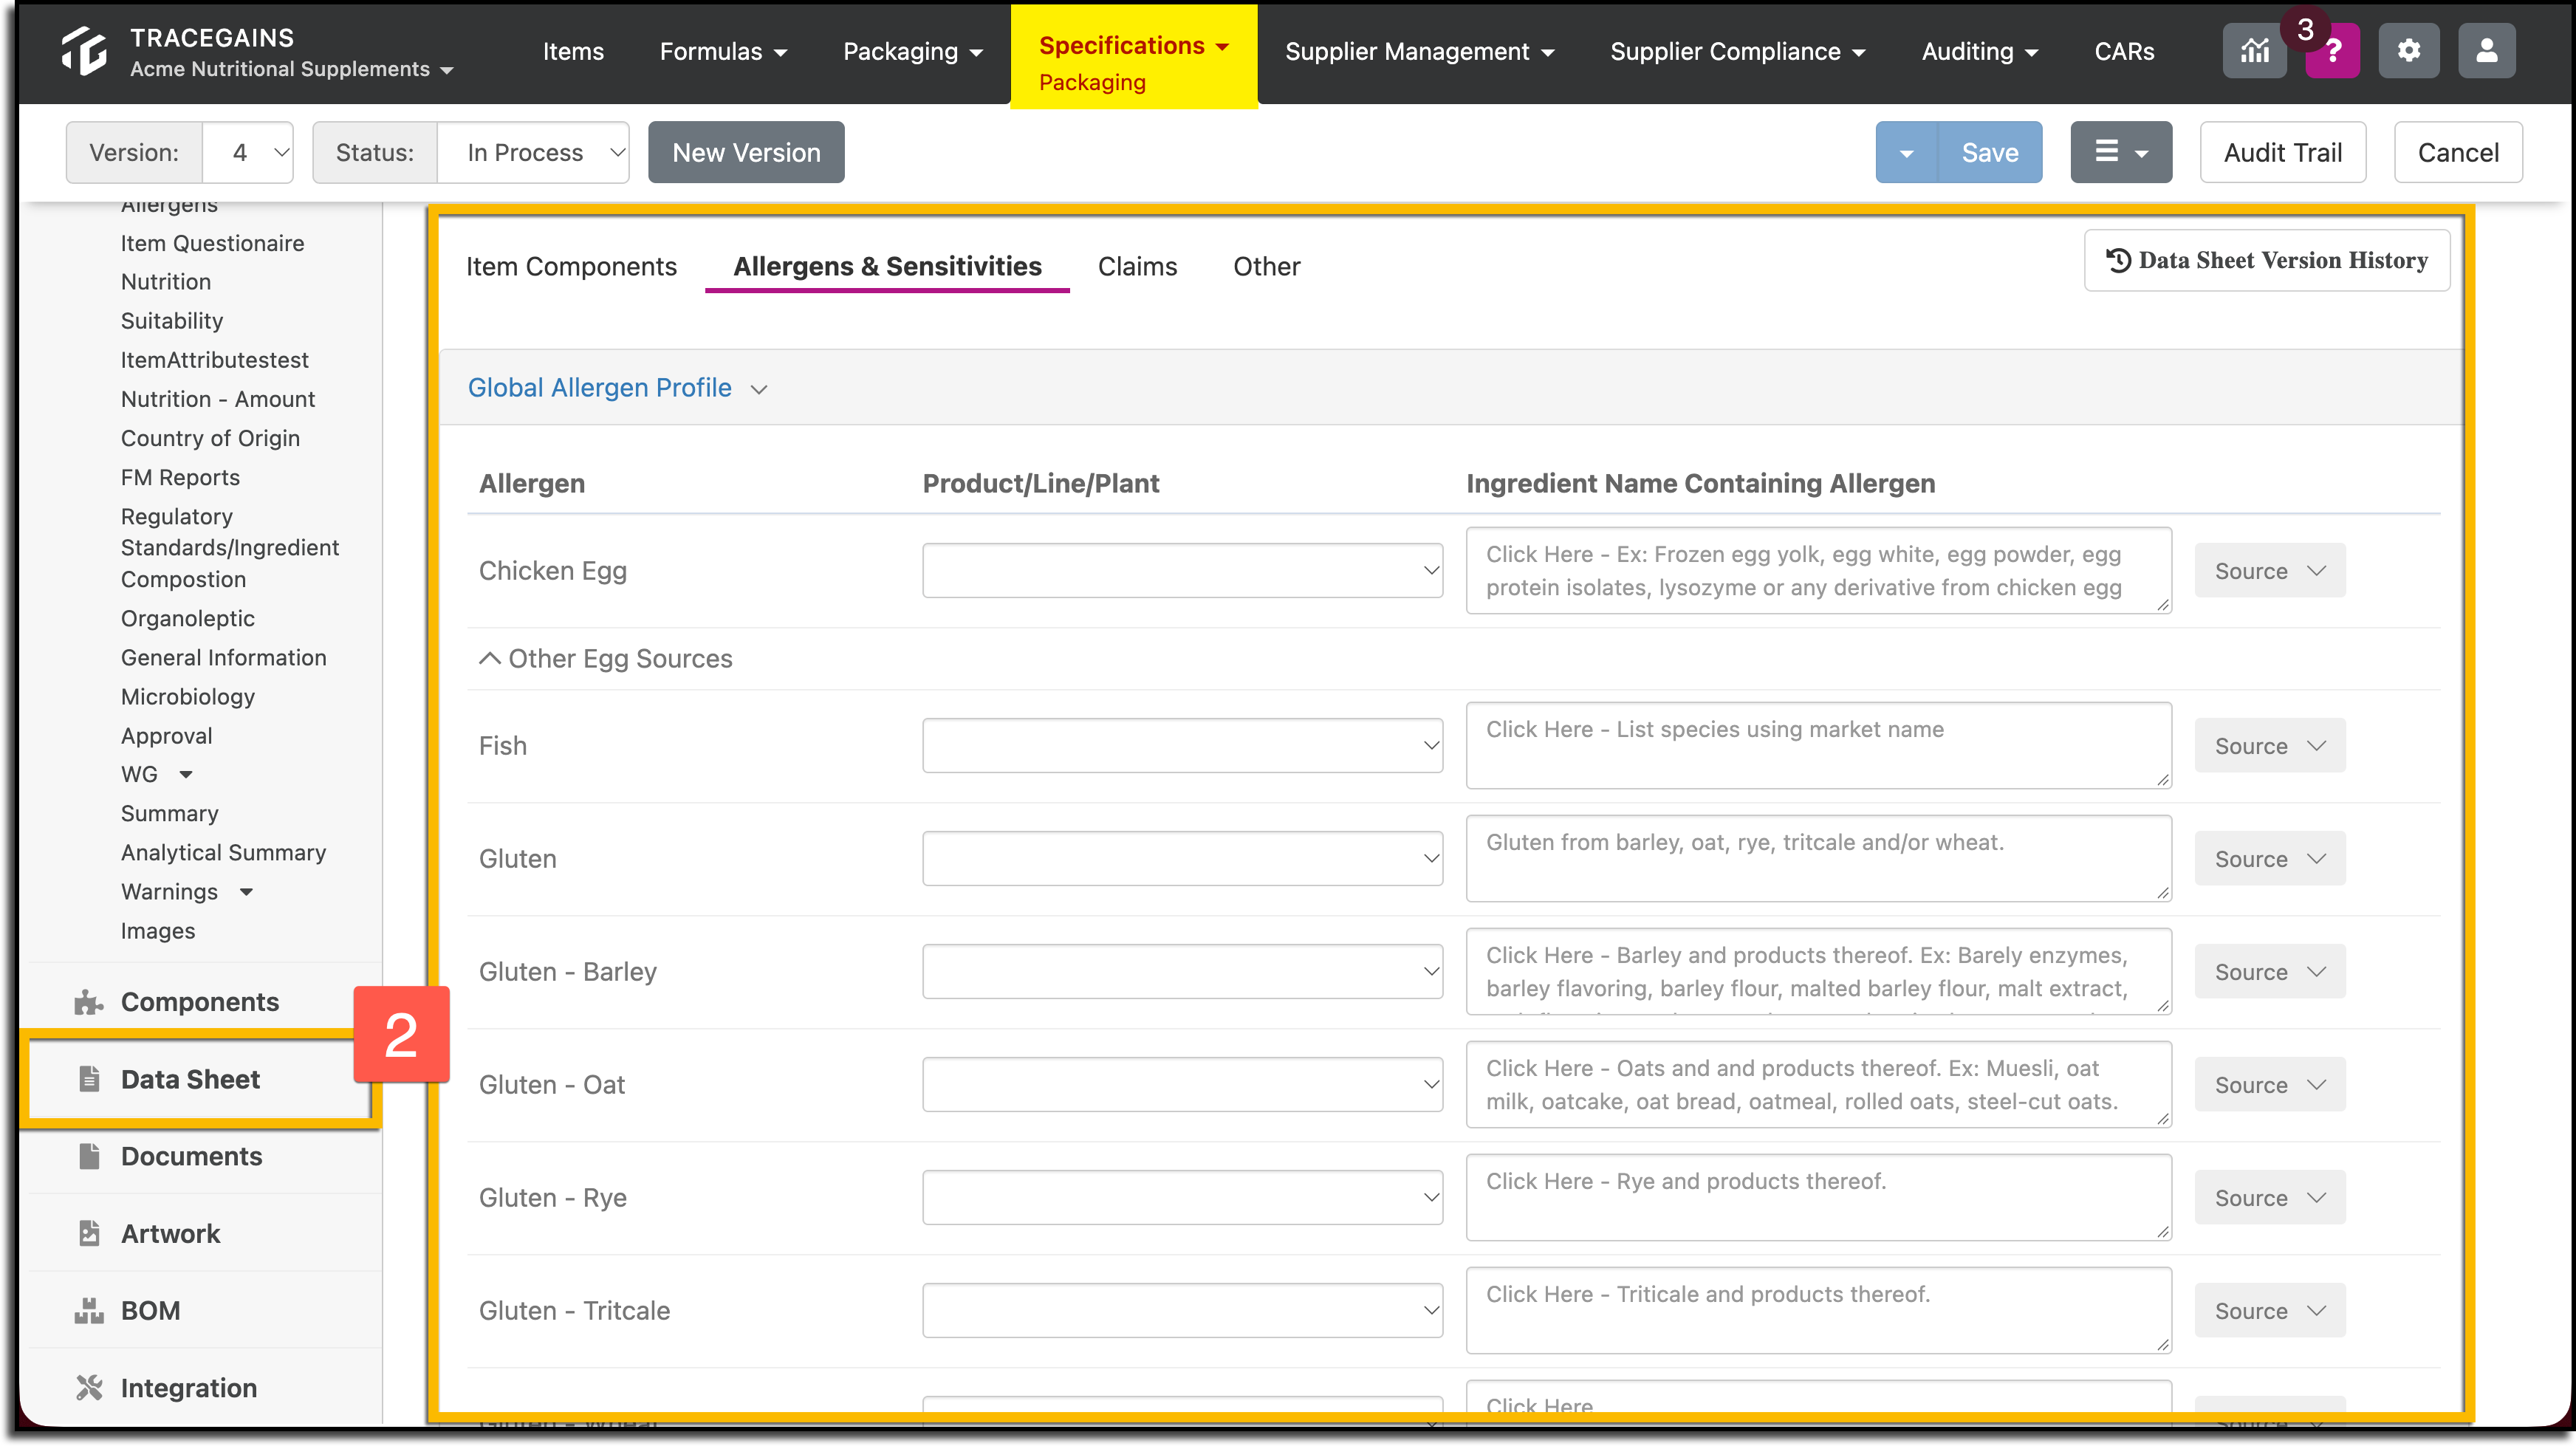The width and height of the screenshot is (2576, 1446).
Task: Click the Gluten ingredient name text field
Action: (1819, 858)
